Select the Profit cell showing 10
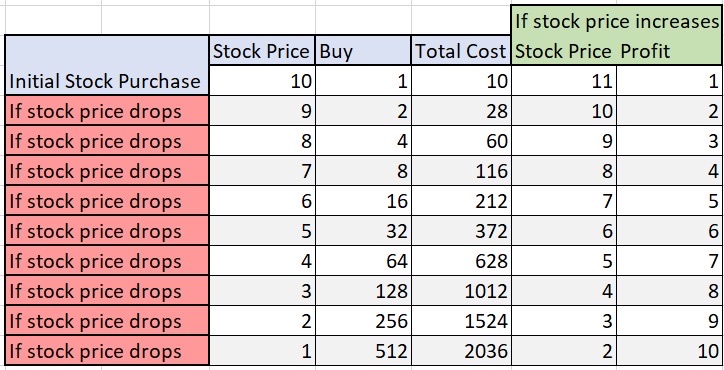 coord(670,351)
